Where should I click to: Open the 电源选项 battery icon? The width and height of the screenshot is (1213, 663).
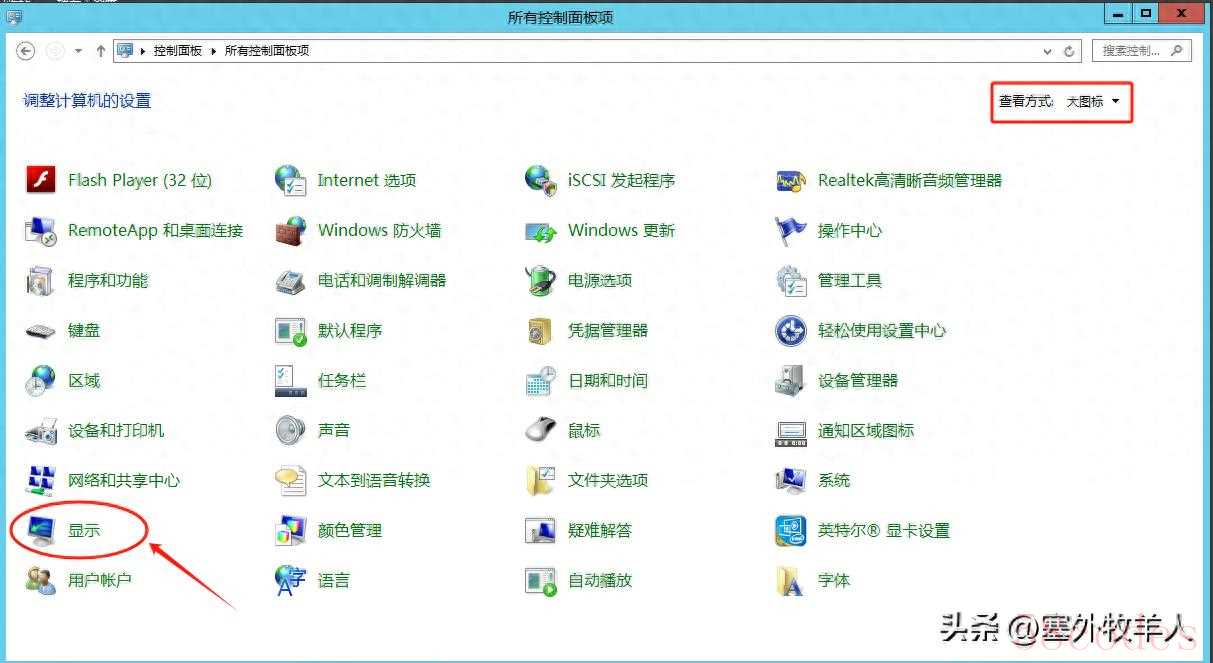[x=540, y=281]
